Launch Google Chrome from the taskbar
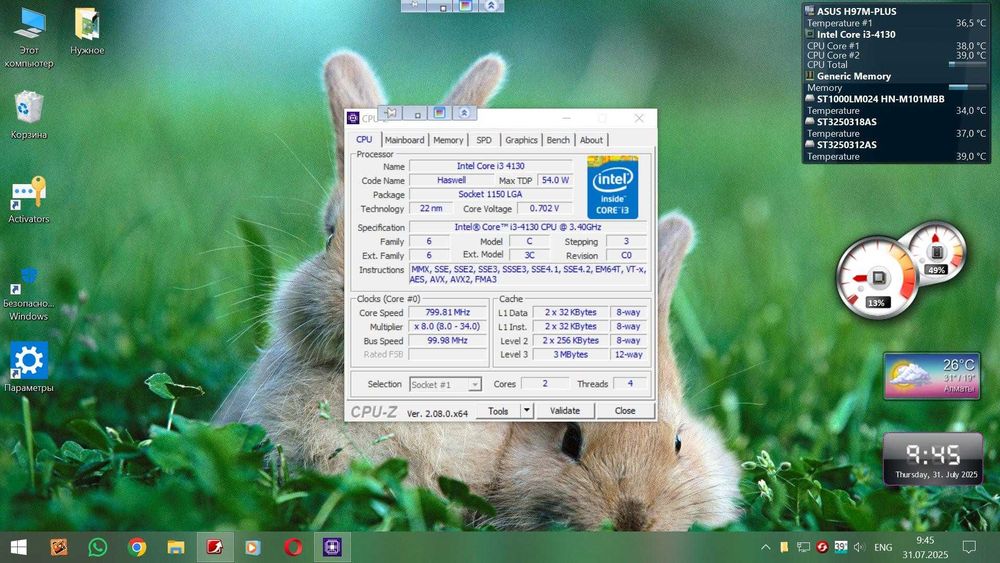This screenshot has height=563, width=1000. pyautogui.click(x=136, y=547)
